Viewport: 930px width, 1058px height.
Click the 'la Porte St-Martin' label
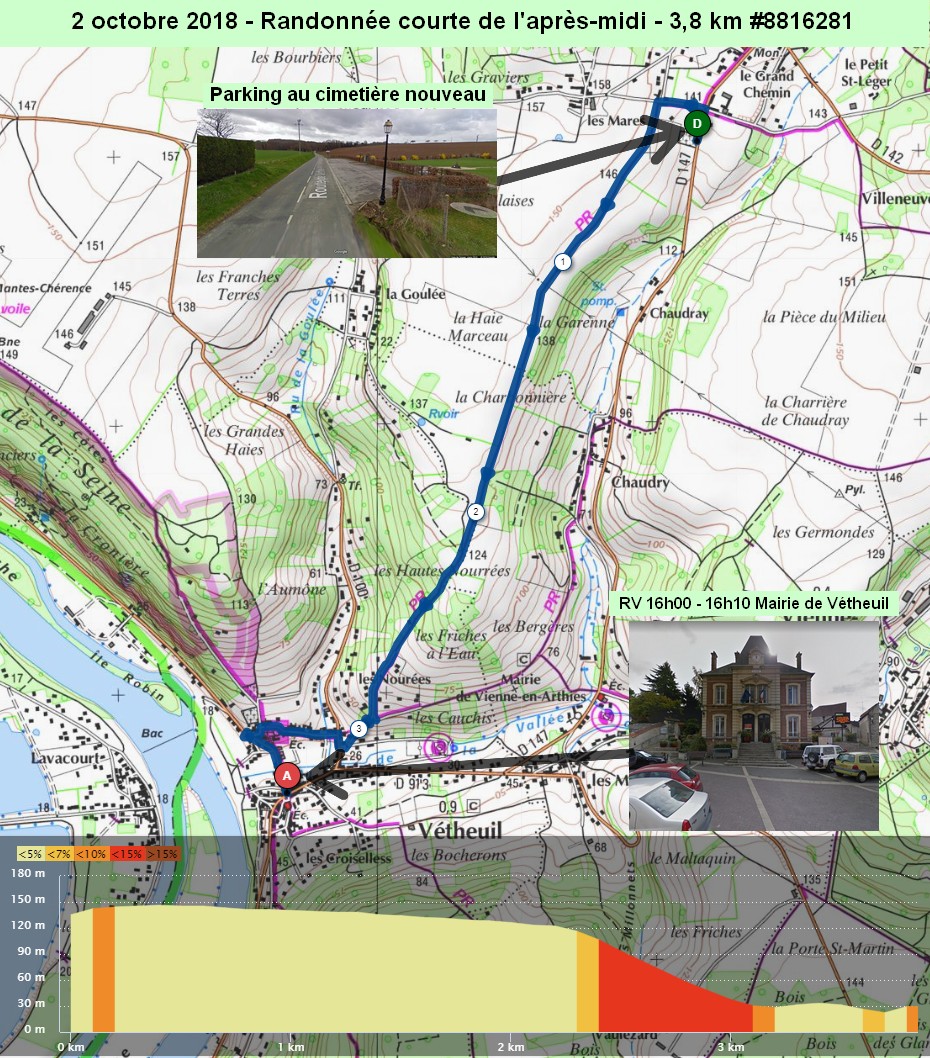coord(833,949)
